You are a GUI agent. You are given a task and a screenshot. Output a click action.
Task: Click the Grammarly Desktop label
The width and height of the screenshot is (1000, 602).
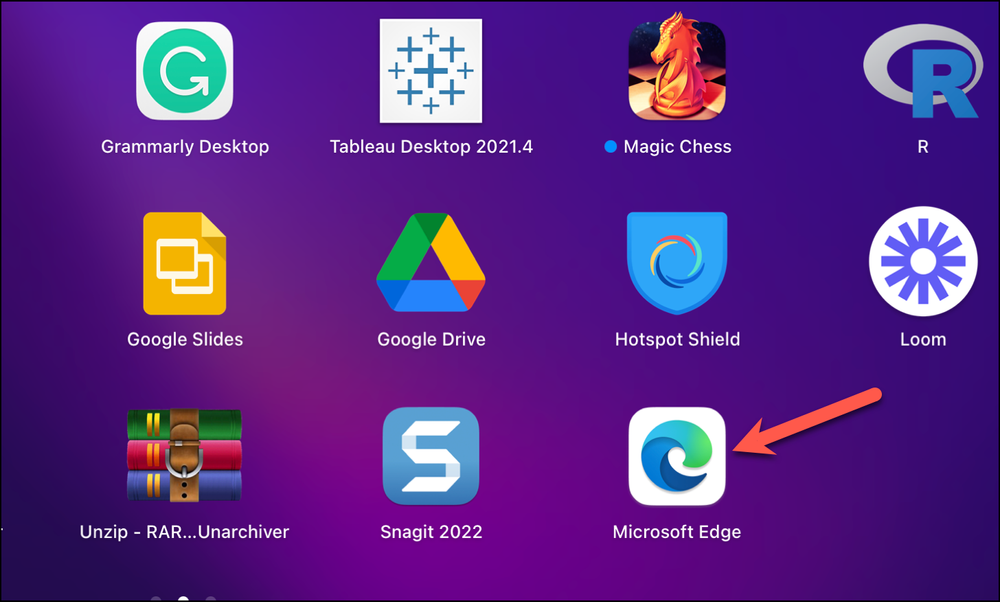point(185,146)
